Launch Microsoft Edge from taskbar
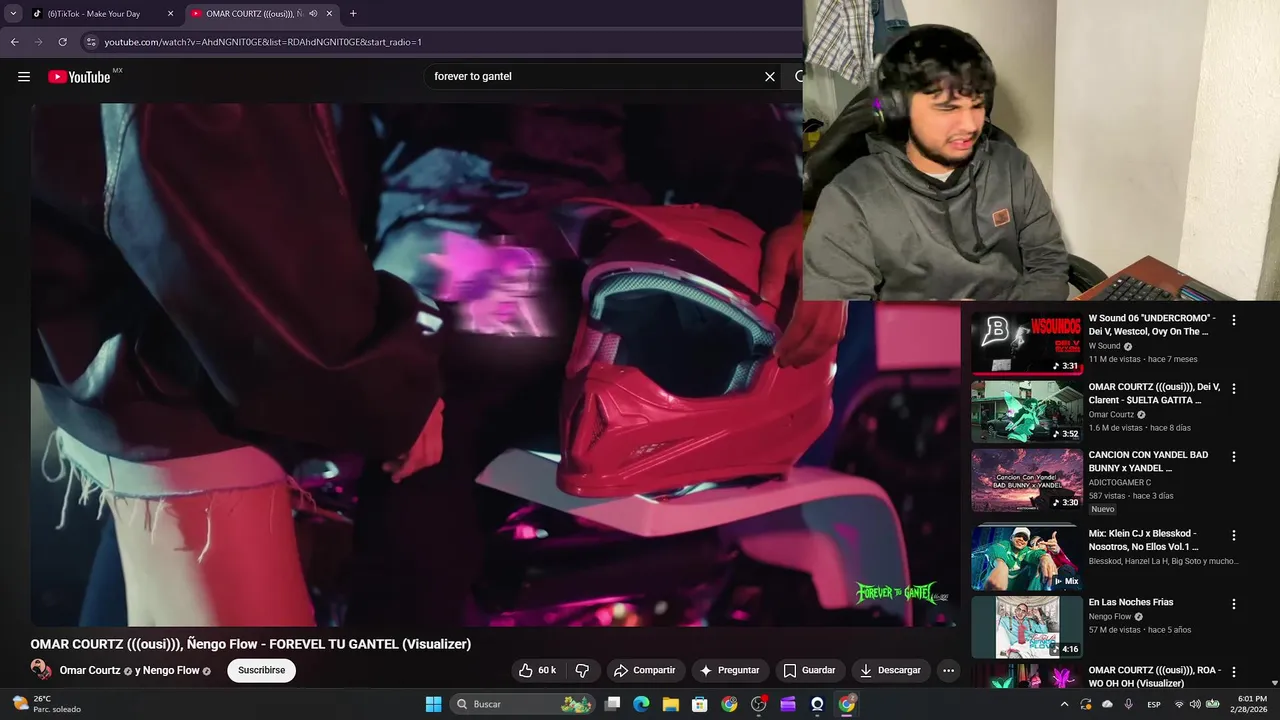1280x720 pixels. click(642, 704)
